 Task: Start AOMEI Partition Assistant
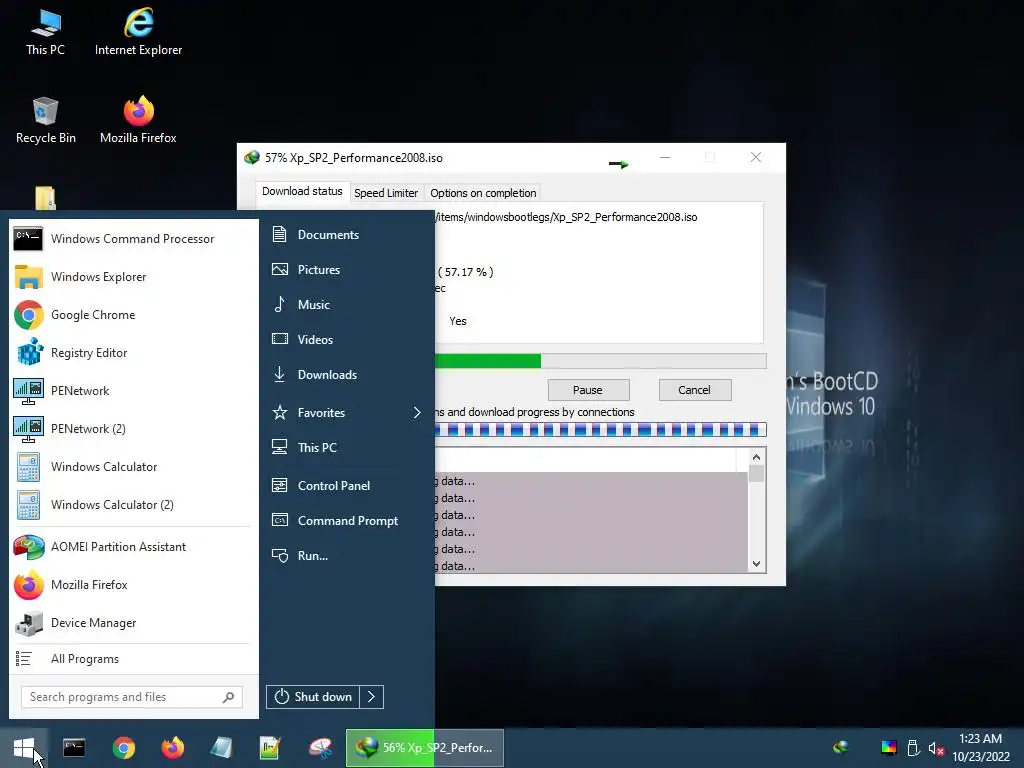click(x=133, y=547)
